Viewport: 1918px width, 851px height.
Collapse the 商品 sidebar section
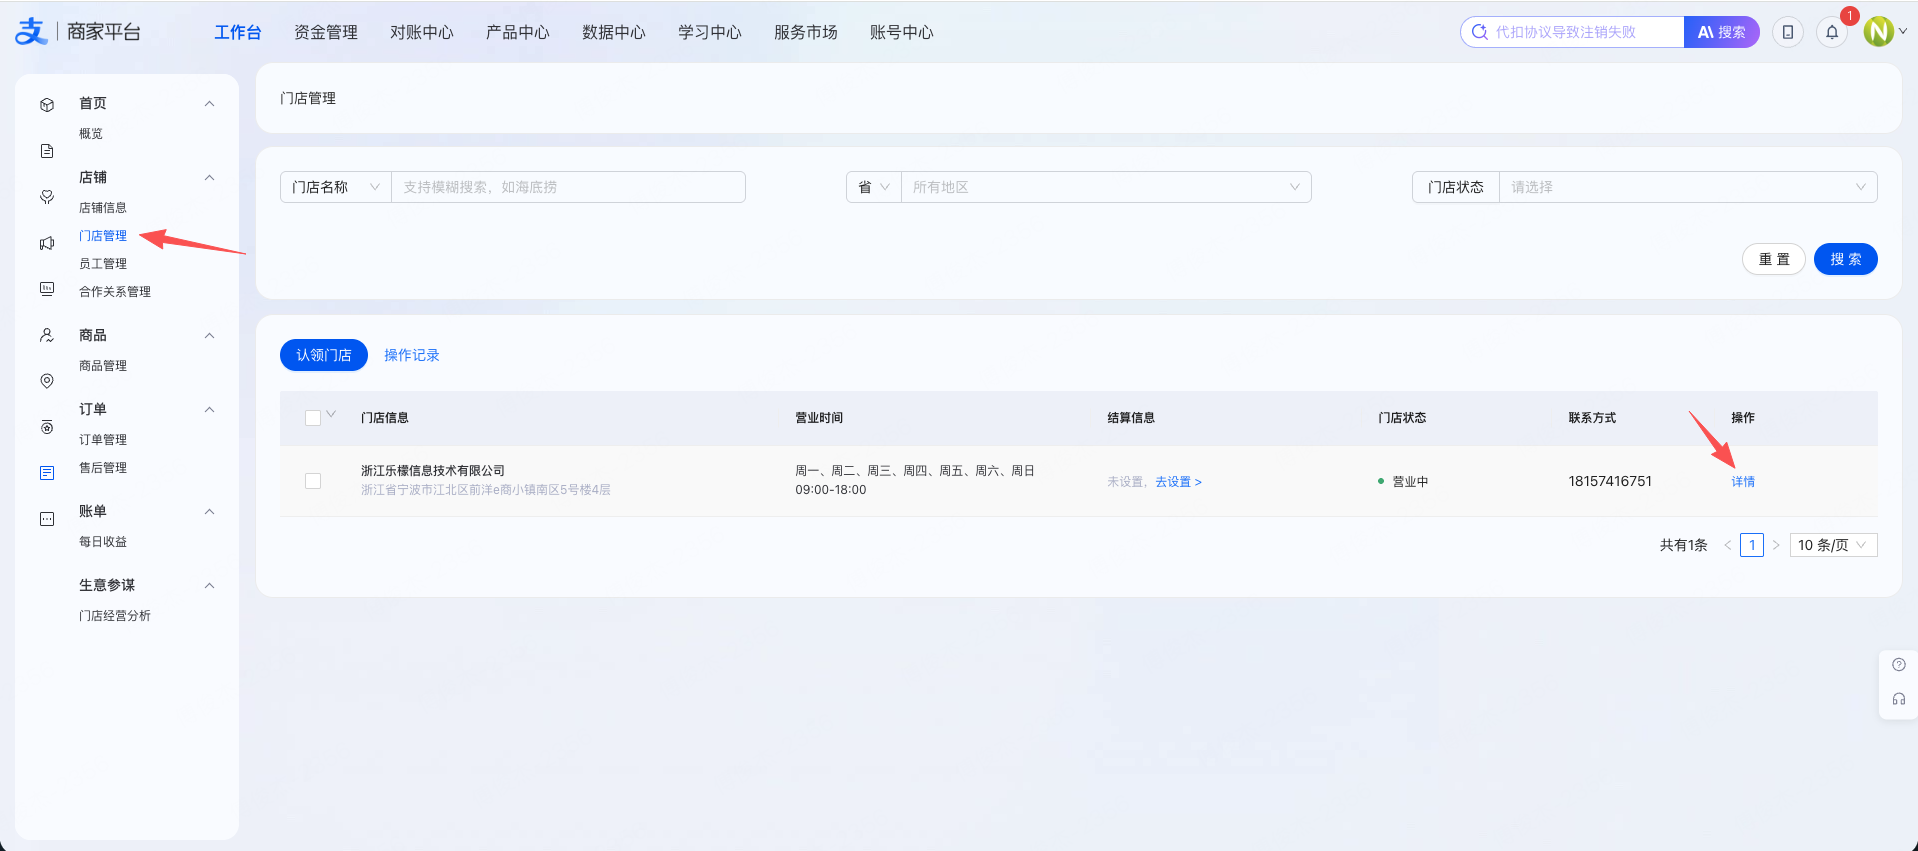209,336
